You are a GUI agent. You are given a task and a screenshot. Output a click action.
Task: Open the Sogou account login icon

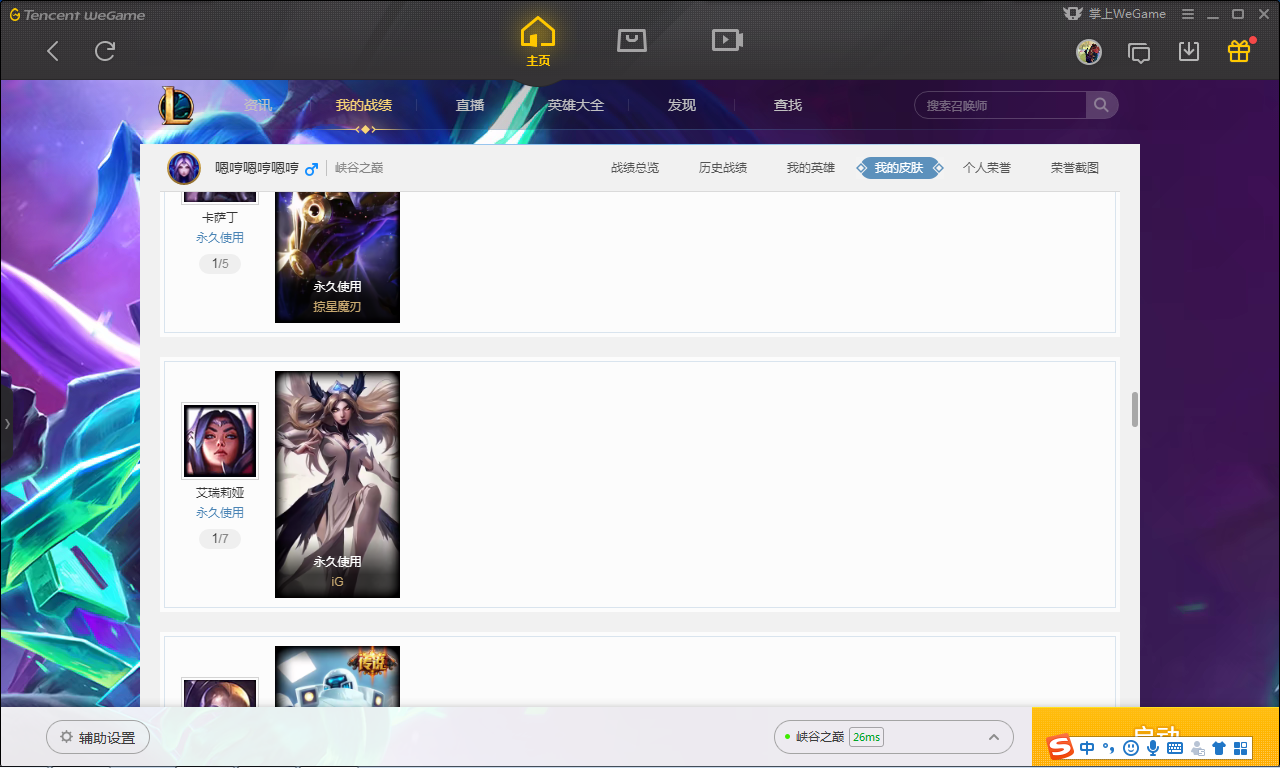1197,748
